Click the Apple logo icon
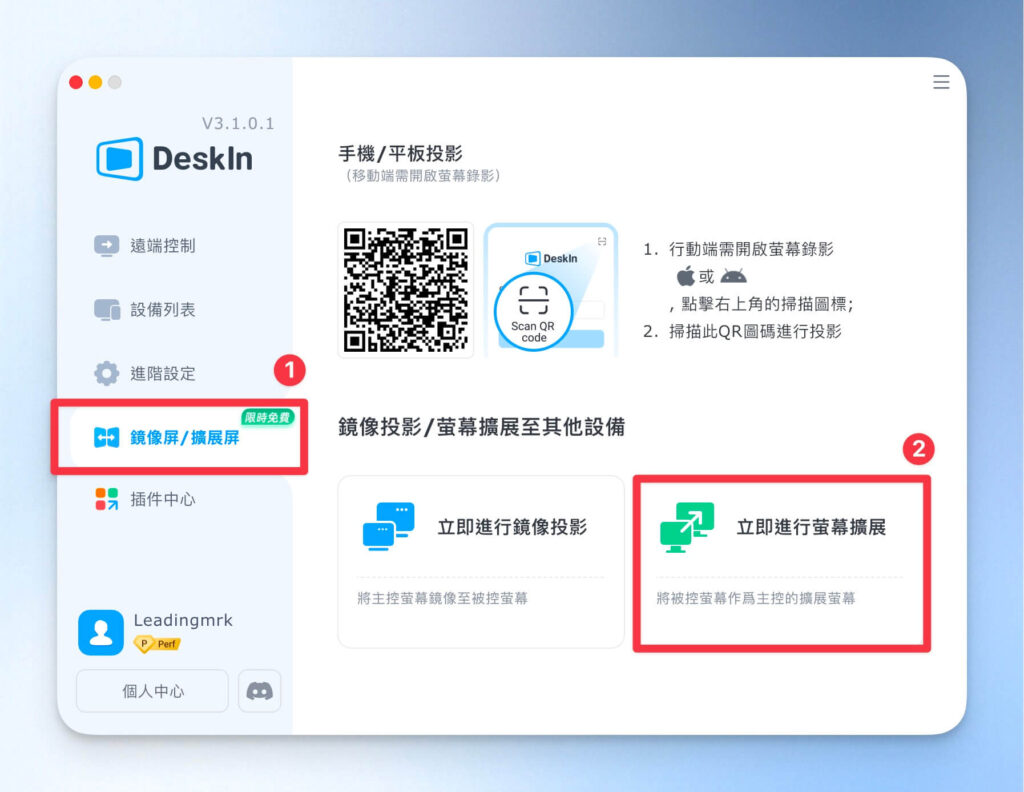Screen dimensions: 1024x792 click(685, 276)
